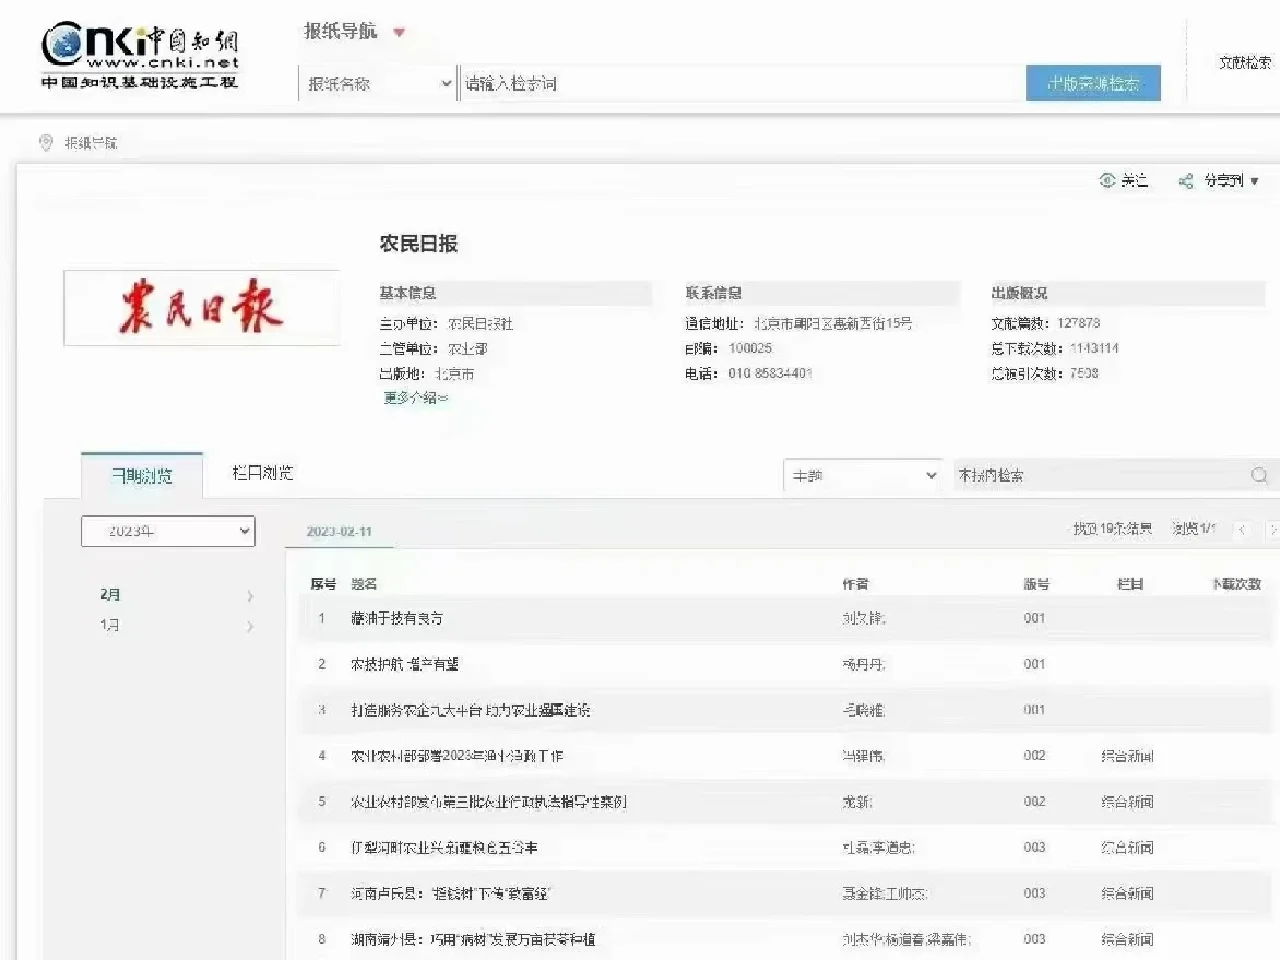The image size is (1280, 960).
Task: Click author 龙新 in row 5
Action: (857, 802)
